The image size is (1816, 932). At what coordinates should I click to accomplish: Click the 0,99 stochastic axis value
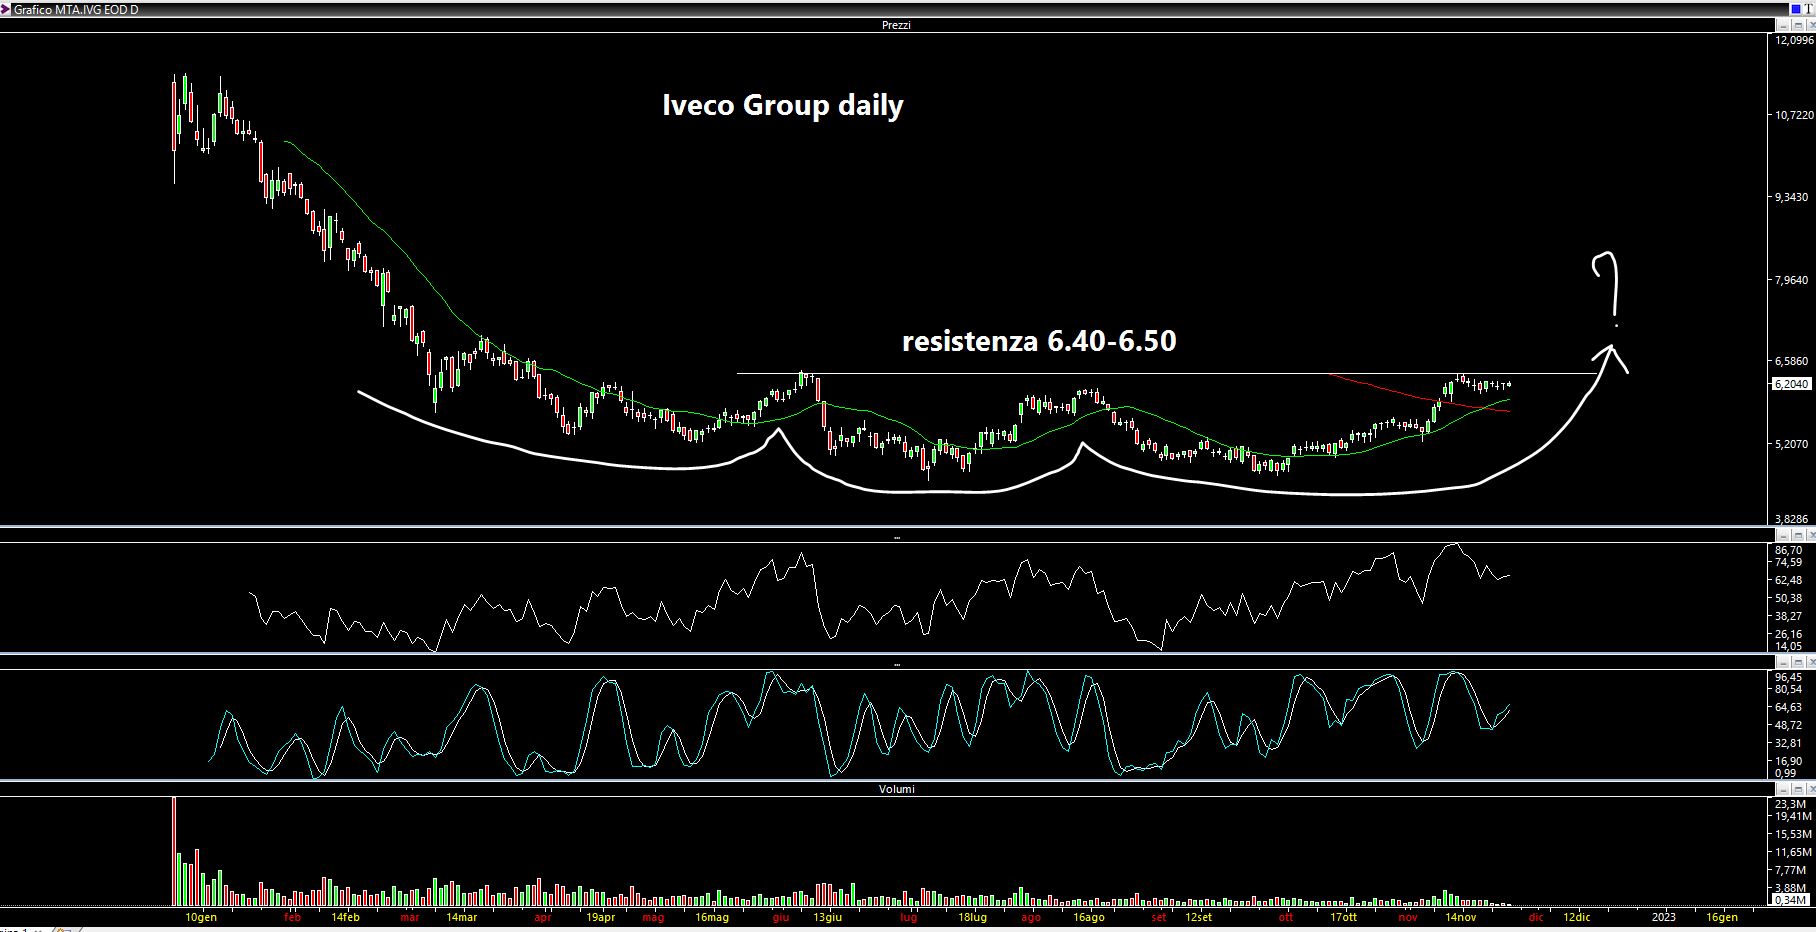(x=1785, y=773)
